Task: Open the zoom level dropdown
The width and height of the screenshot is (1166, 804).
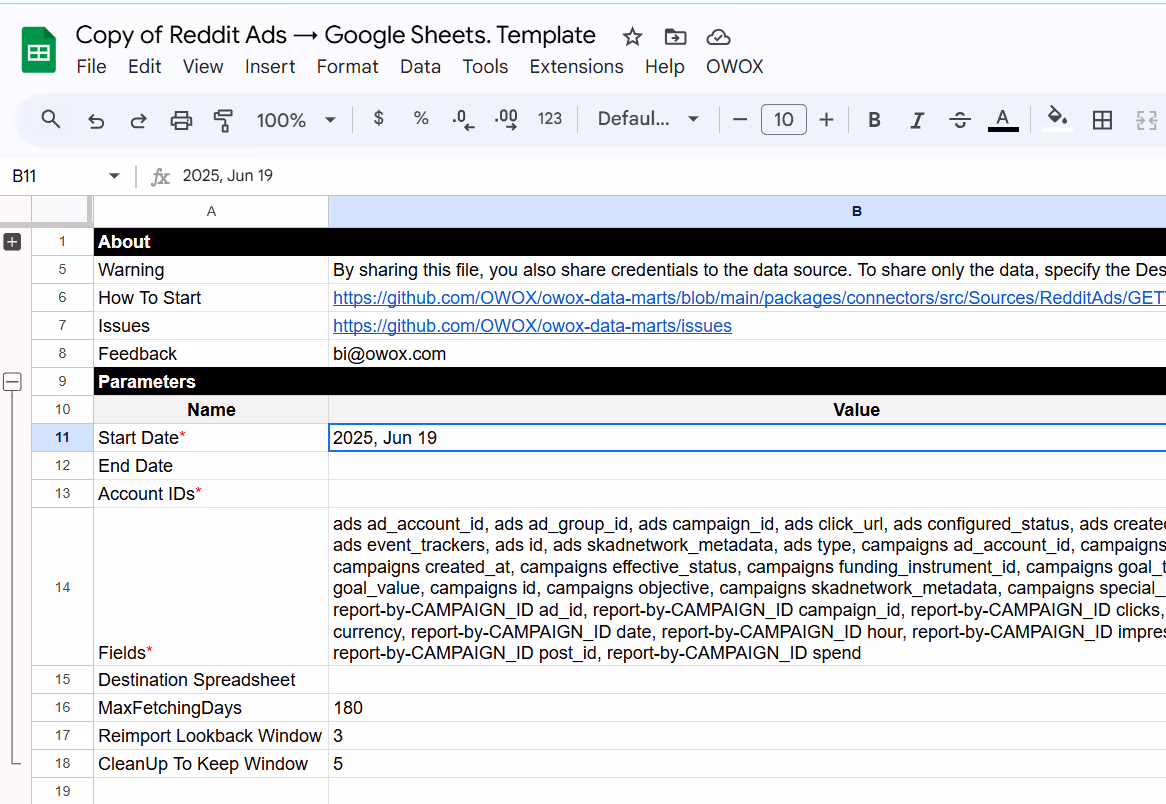Action: [297, 119]
